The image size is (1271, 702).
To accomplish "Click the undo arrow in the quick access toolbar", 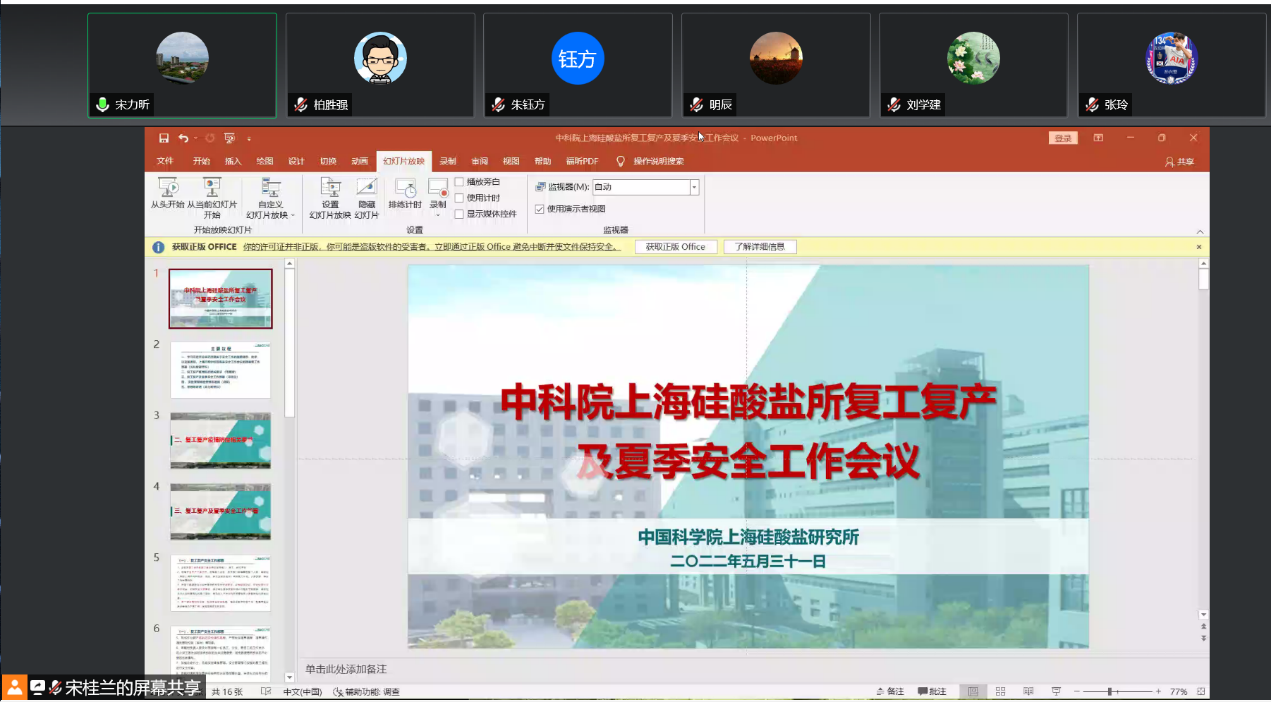I will coord(183,138).
